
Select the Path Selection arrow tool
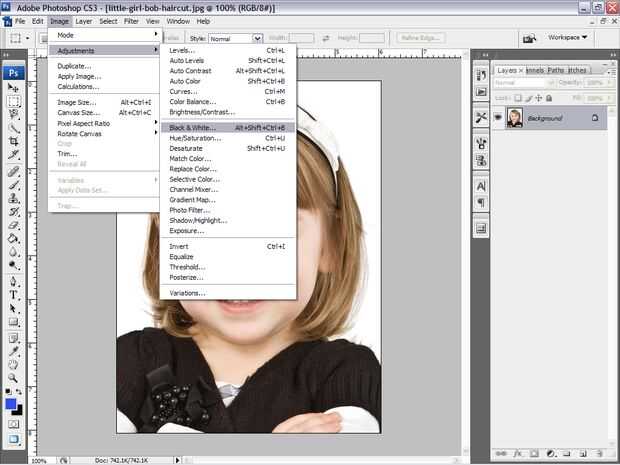pyautogui.click(x=13, y=308)
